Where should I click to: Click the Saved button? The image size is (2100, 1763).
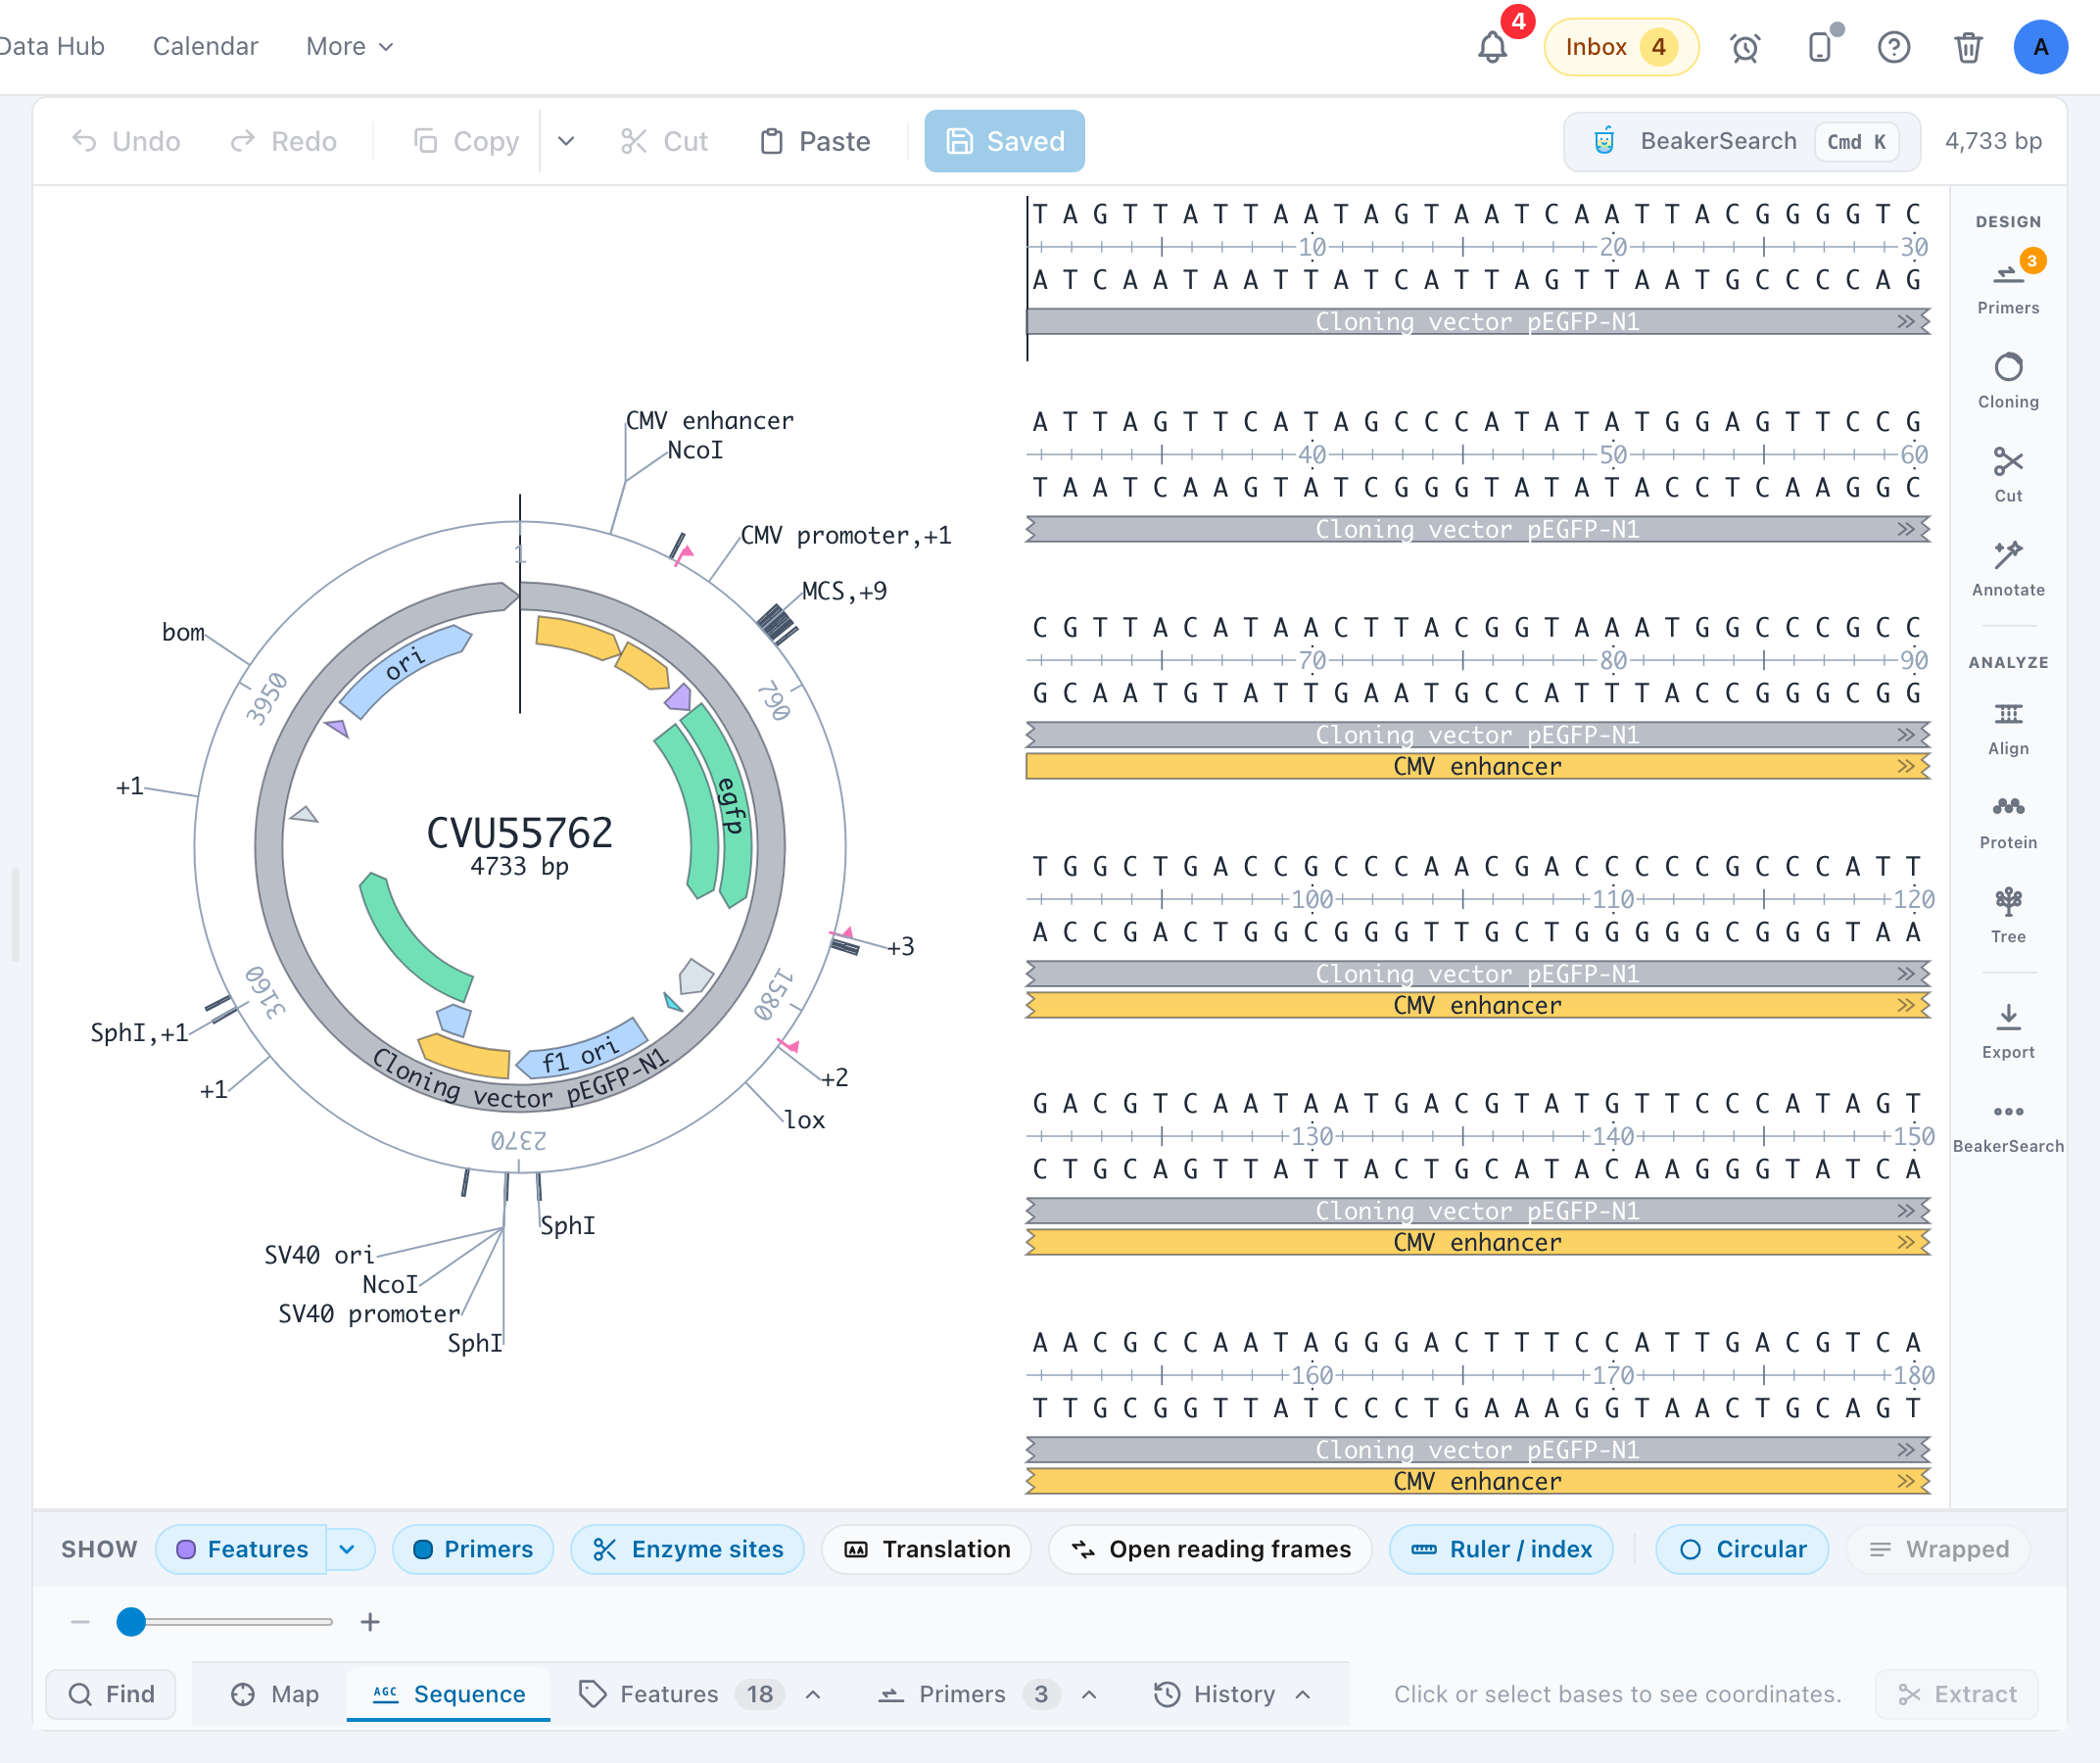coord(1004,141)
